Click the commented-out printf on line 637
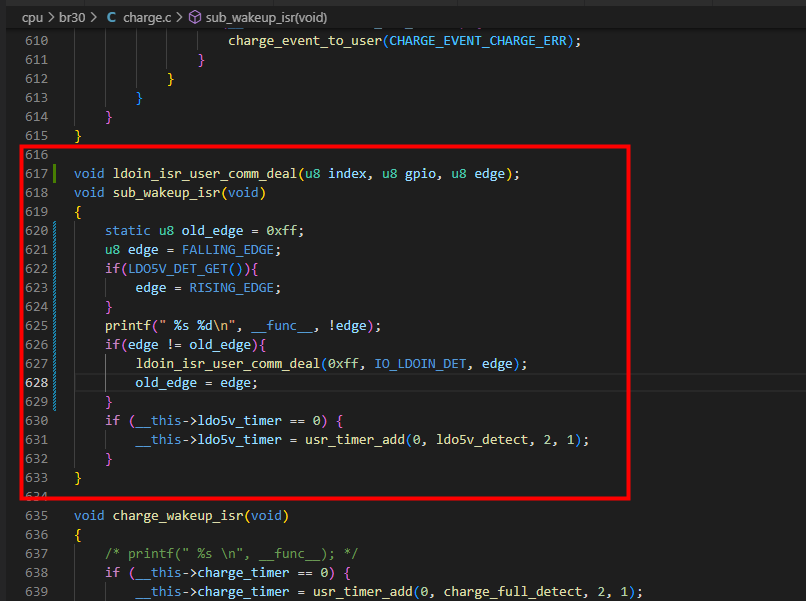 coord(231,554)
